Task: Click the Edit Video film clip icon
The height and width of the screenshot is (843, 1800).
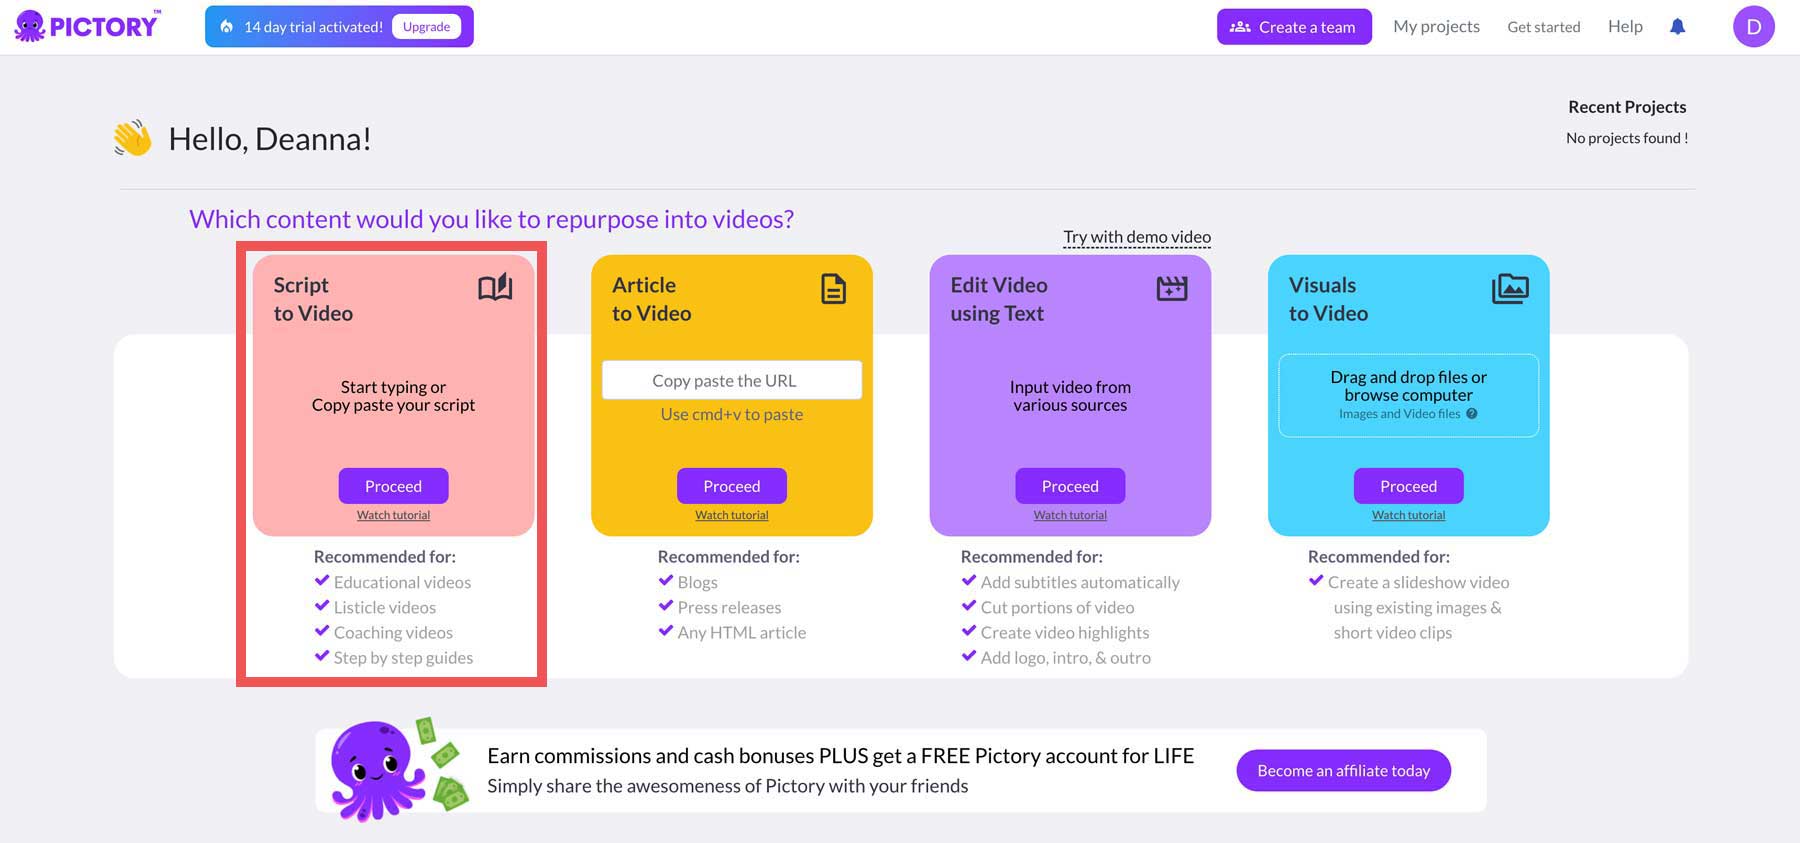Action: point(1172,289)
